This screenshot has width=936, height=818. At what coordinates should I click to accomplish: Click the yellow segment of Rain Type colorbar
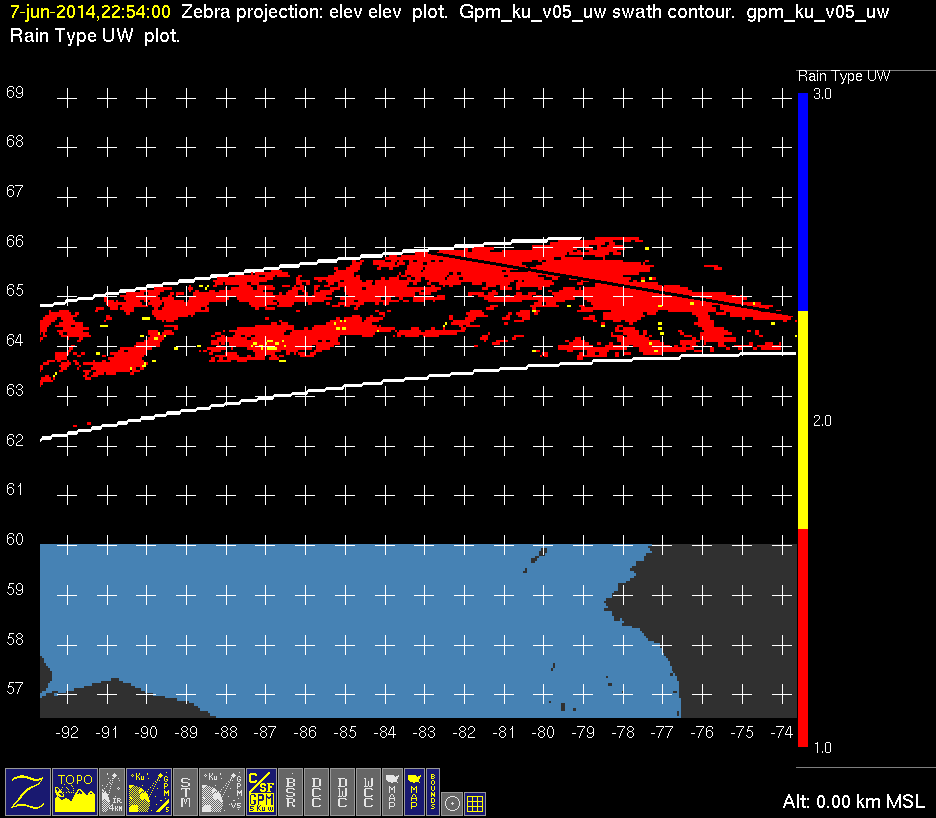pos(803,420)
